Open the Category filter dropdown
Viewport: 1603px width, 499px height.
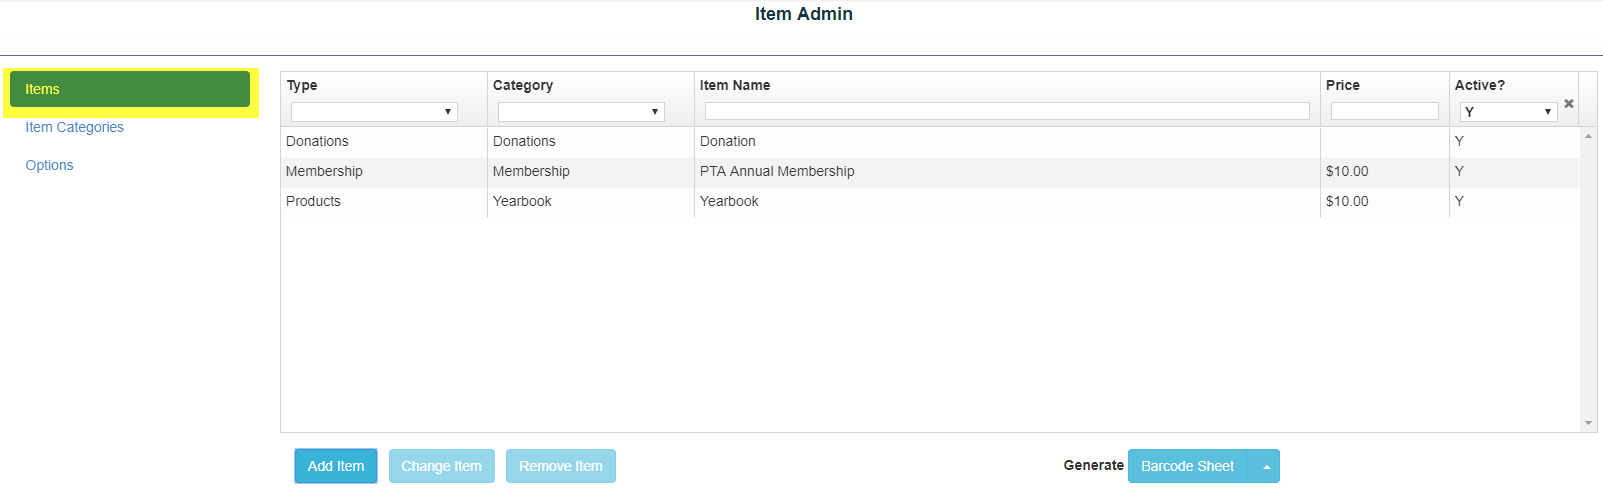pyautogui.click(x=581, y=112)
